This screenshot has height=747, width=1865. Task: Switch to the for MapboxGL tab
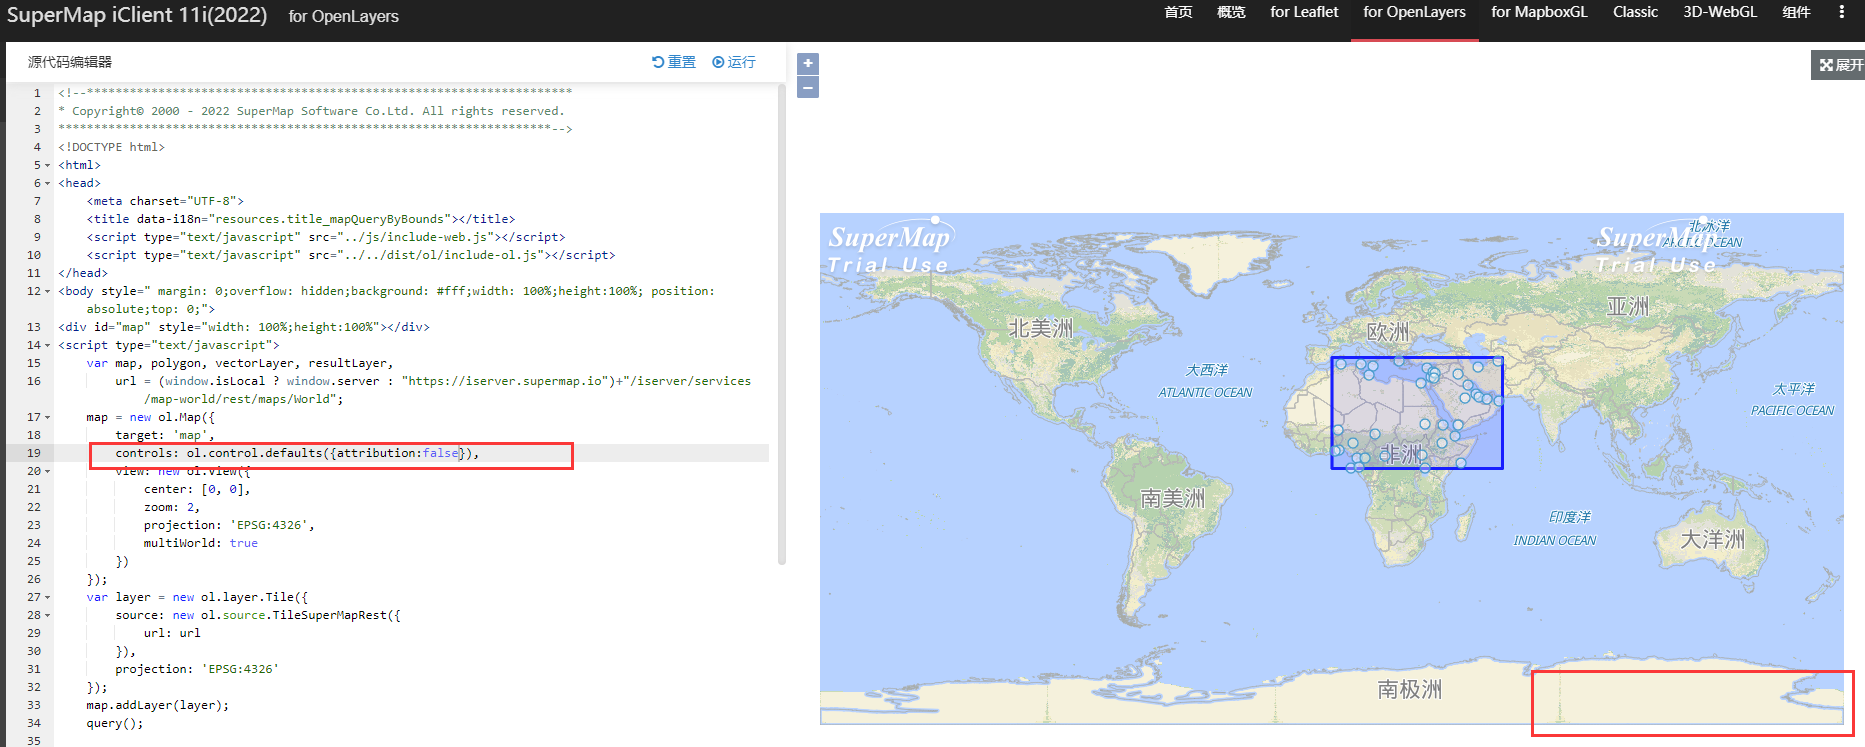pos(1539,12)
